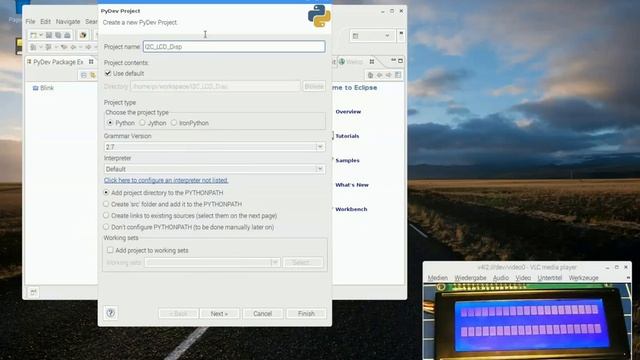Open the Navigate menu in Eclipse
This screenshot has width=640, height=360.
pos(68,22)
